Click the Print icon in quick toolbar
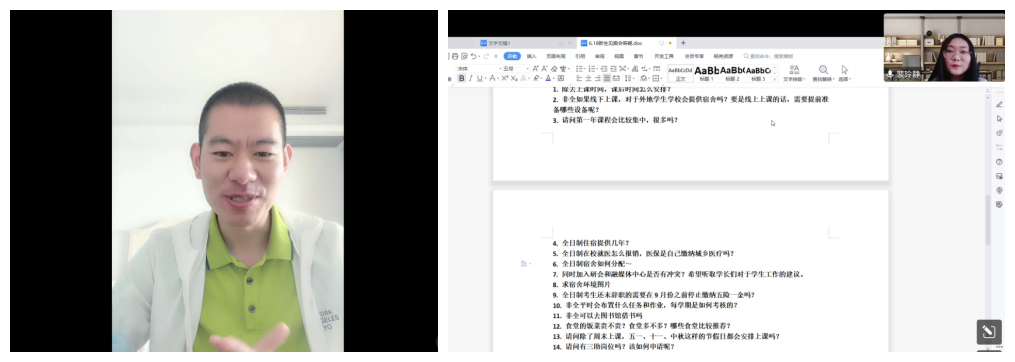Viewport: 1015px width, 362px height. pyautogui.click(x=454, y=56)
